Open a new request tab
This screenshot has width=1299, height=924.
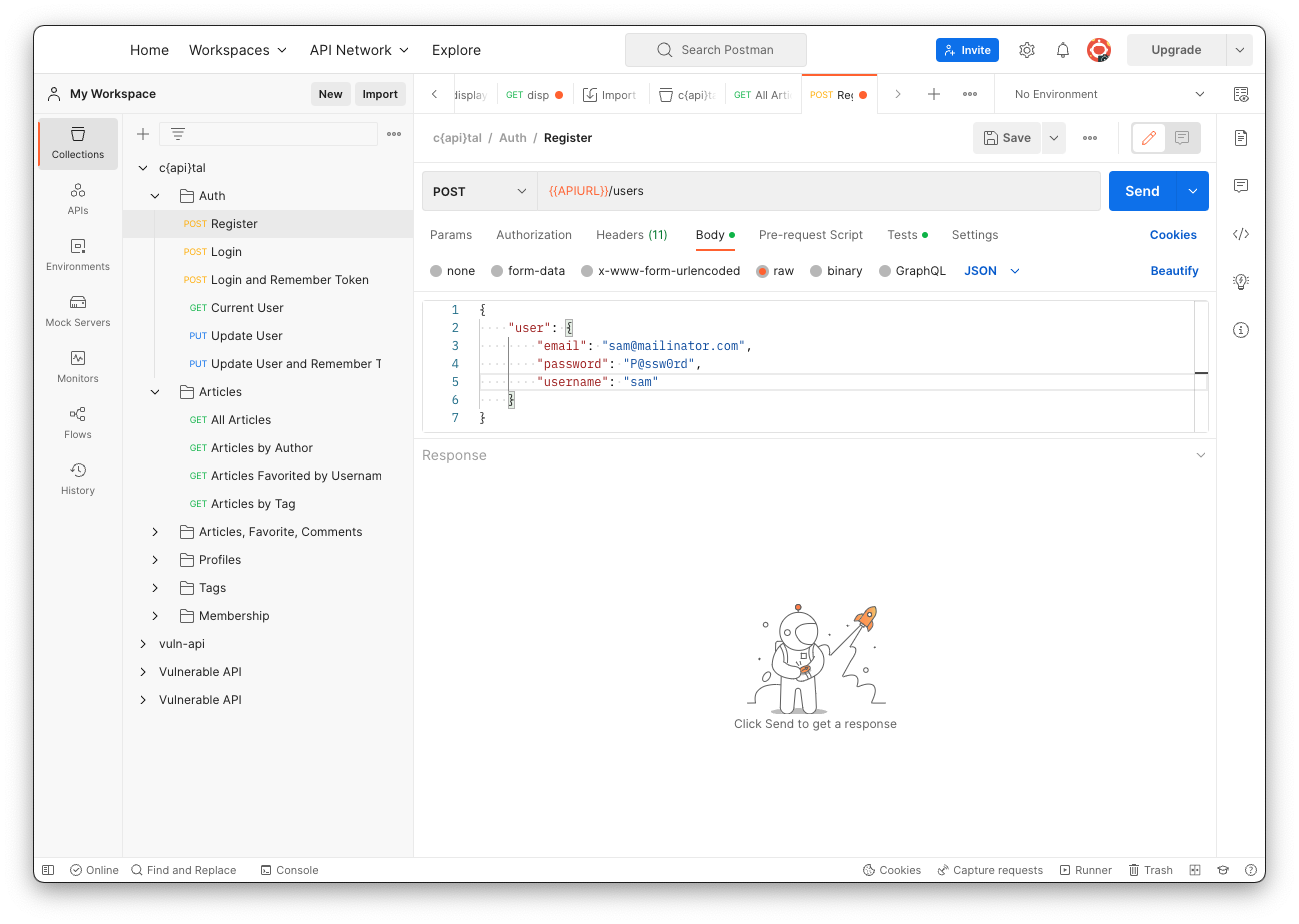pyautogui.click(x=934, y=94)
